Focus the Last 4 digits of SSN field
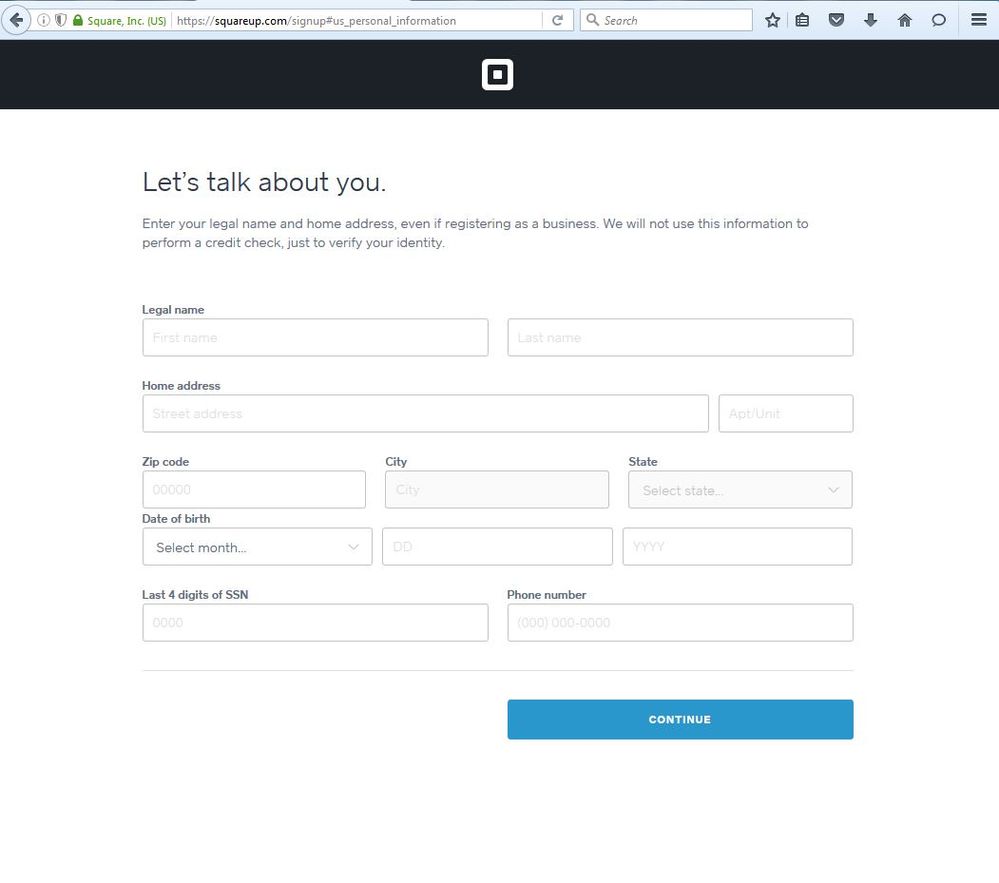This screenshot has height=883, width=999. coord(315,623)
